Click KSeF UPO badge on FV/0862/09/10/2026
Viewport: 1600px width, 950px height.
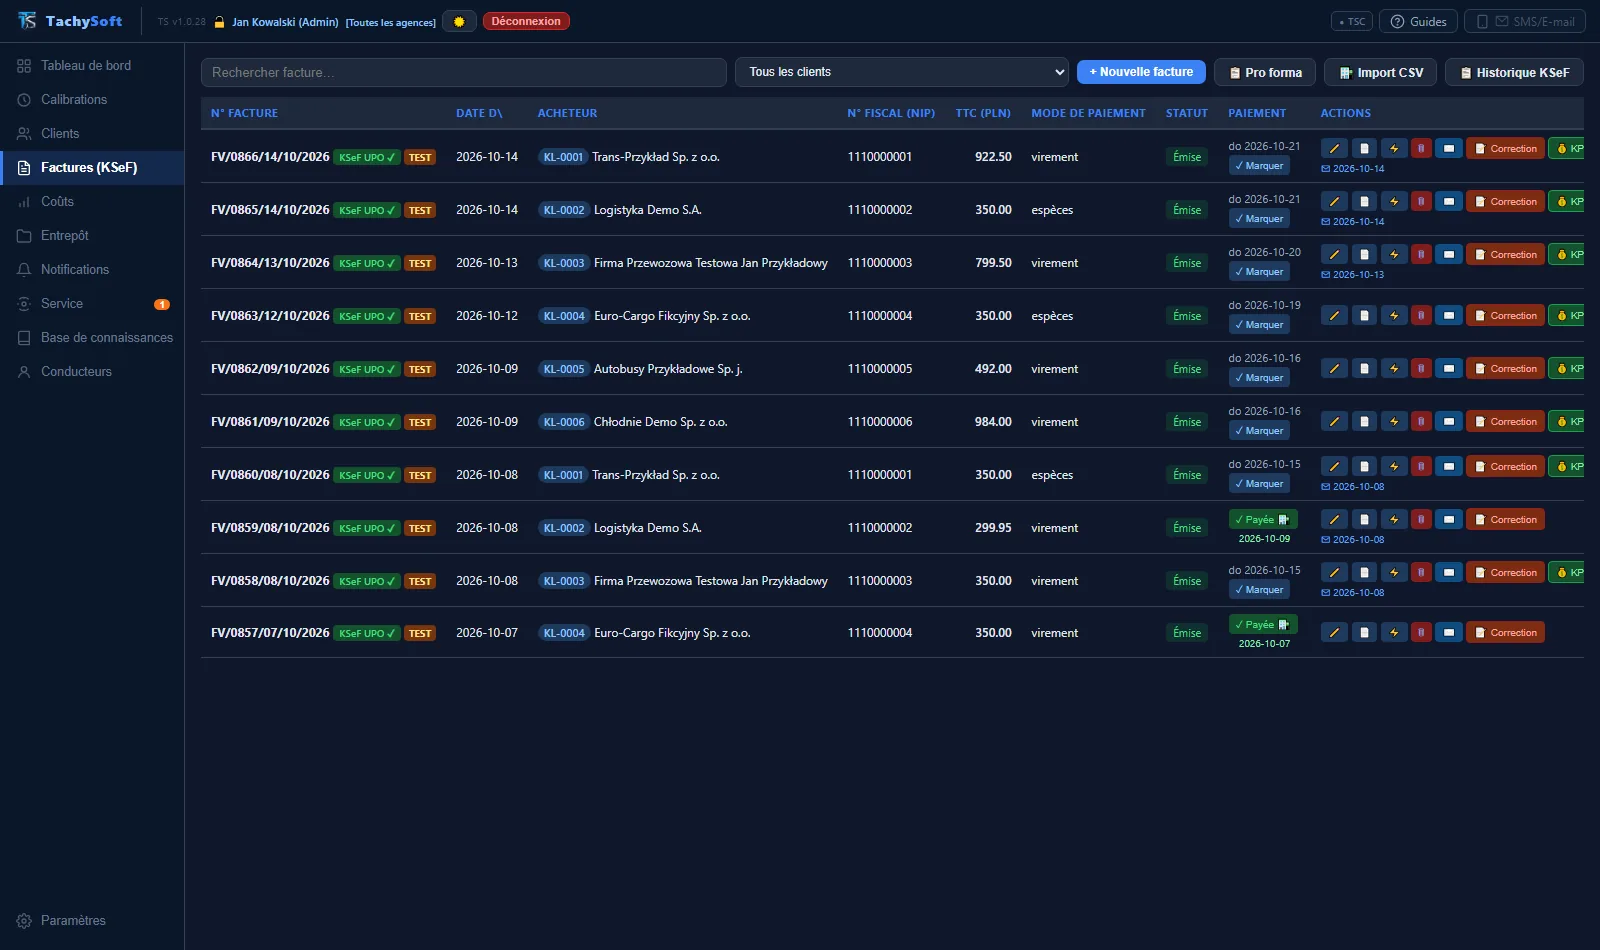tap(366, 369)
